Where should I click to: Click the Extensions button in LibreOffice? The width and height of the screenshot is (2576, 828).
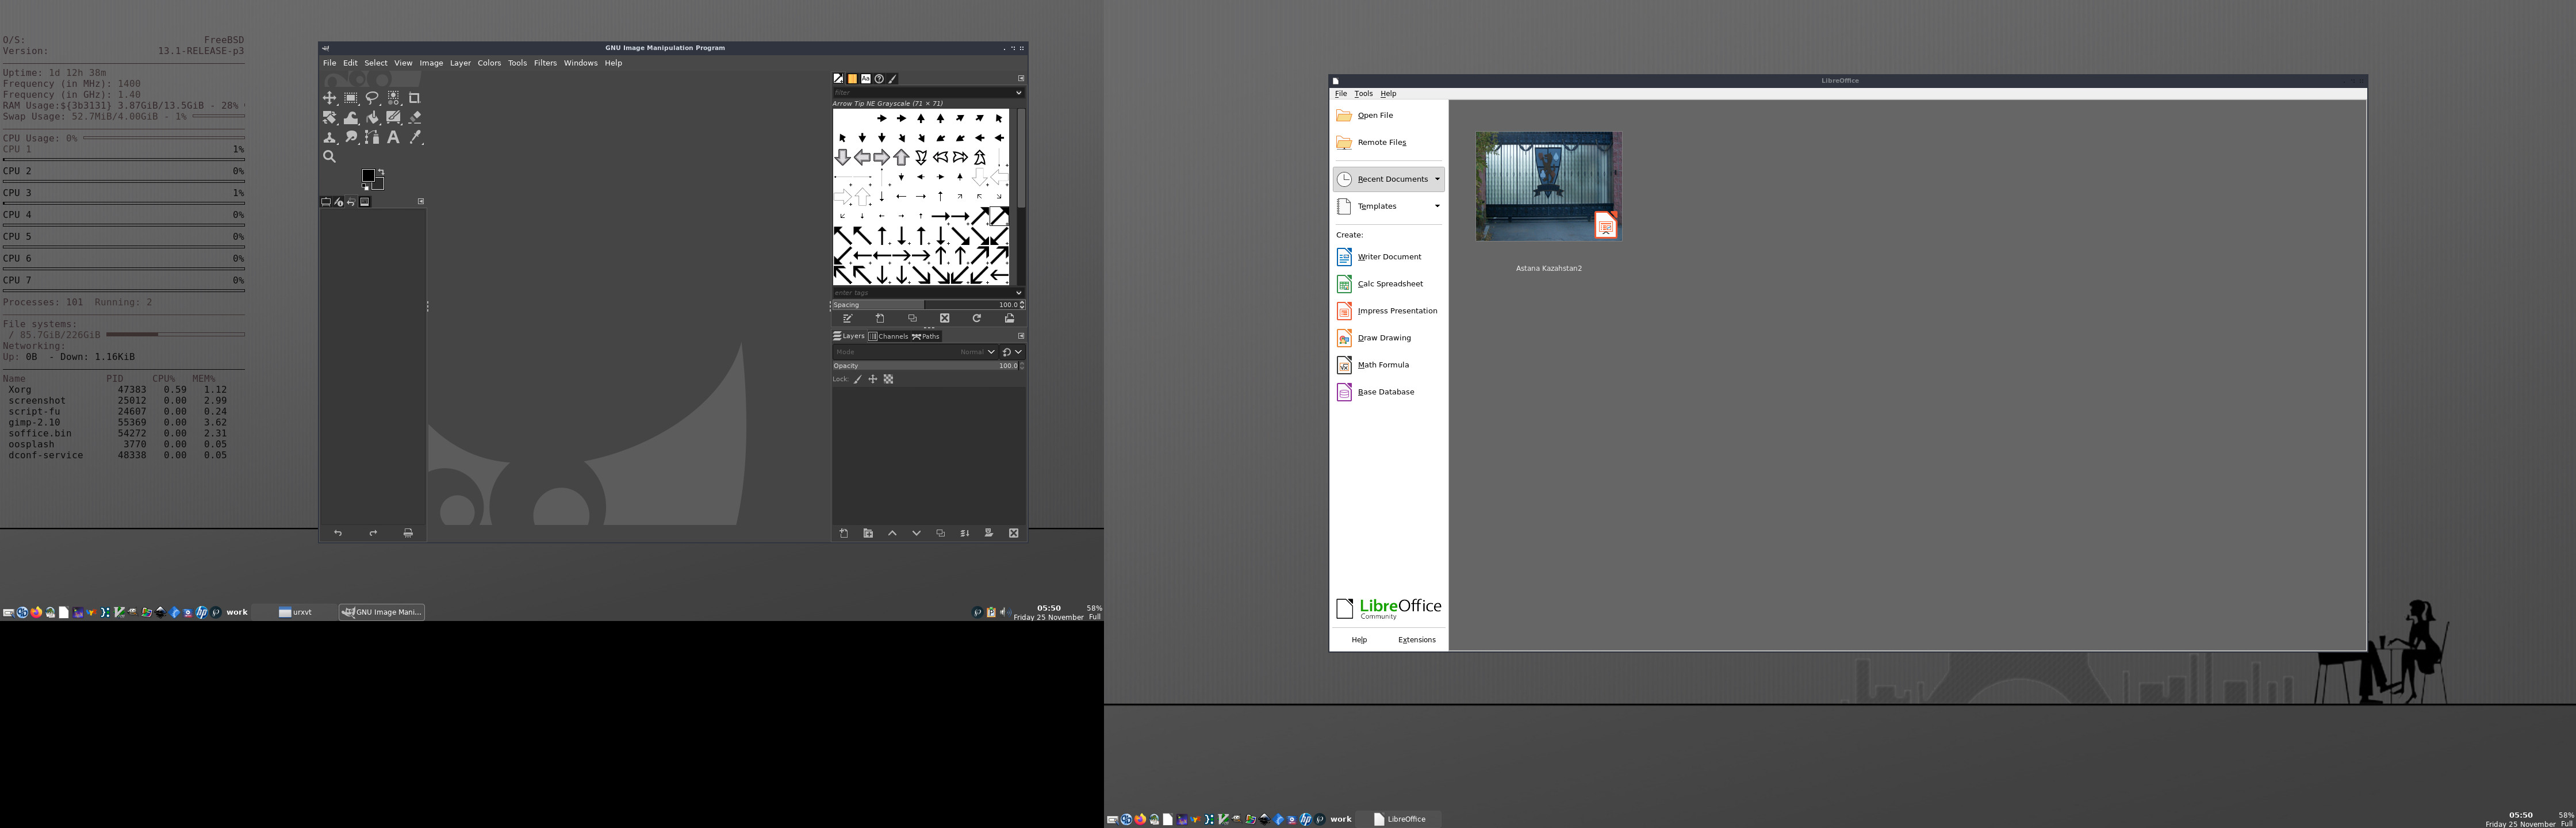[1416, 640]
